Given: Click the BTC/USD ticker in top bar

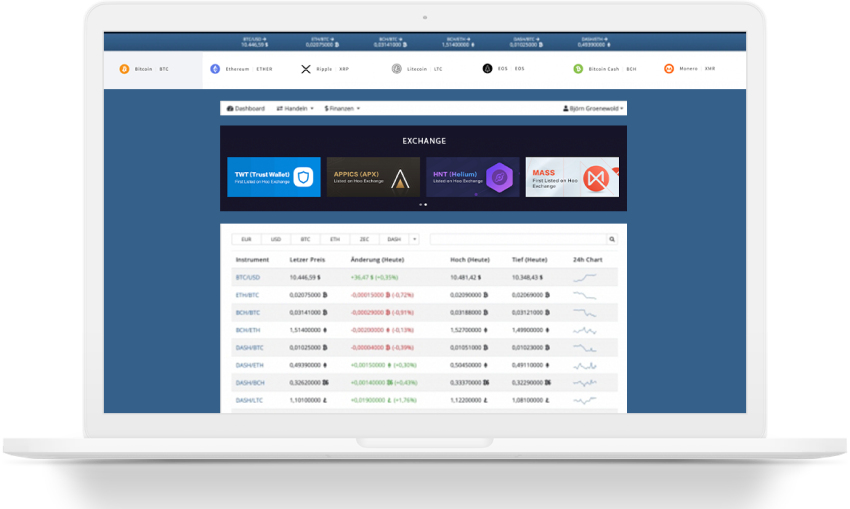Looking at the screenshot, I should (x=255, y=42).
